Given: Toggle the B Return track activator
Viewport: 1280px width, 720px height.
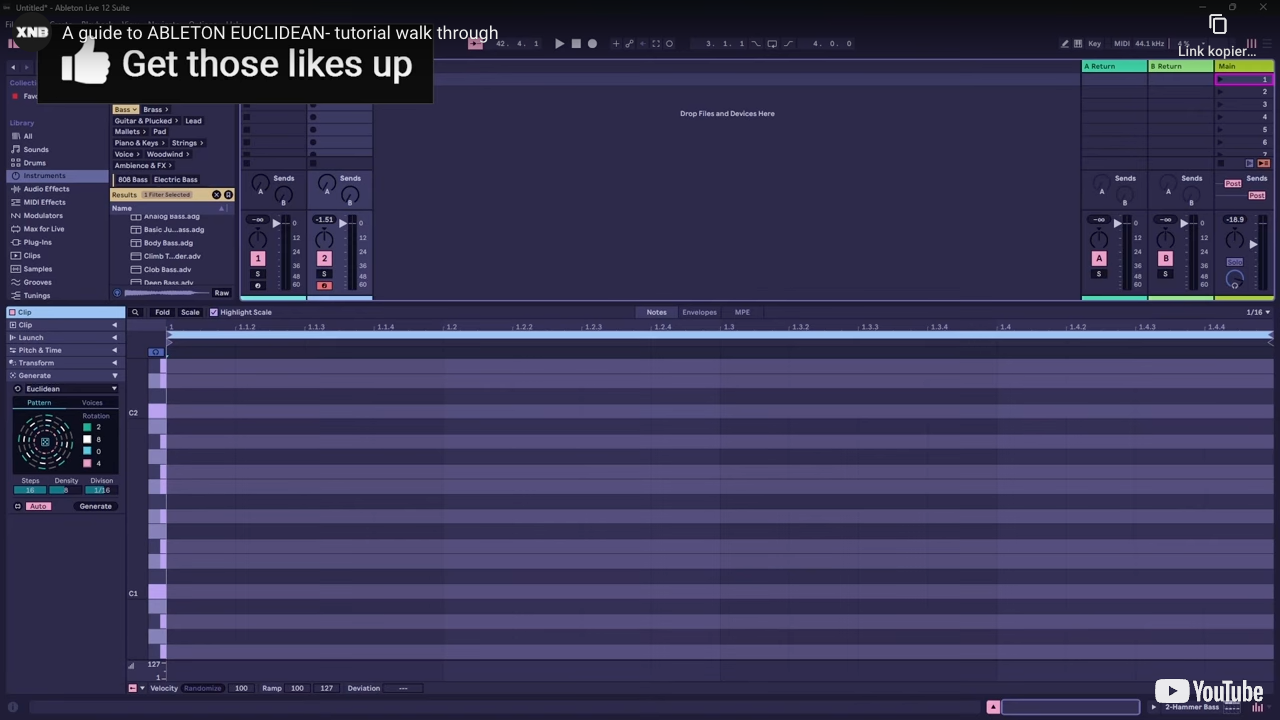Looking at the screenshot, I should [1165, 258].
